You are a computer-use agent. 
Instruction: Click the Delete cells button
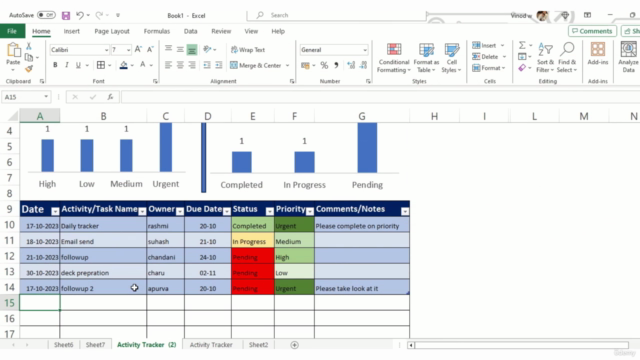(x=485, y=57)
